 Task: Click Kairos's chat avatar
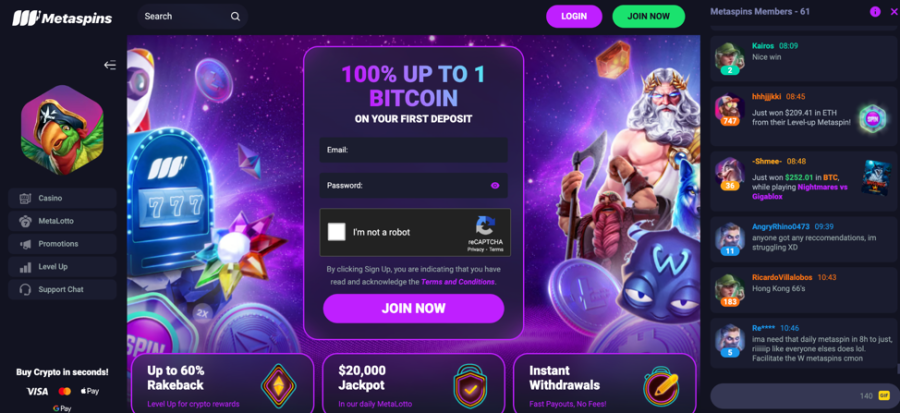coord(730,57)
